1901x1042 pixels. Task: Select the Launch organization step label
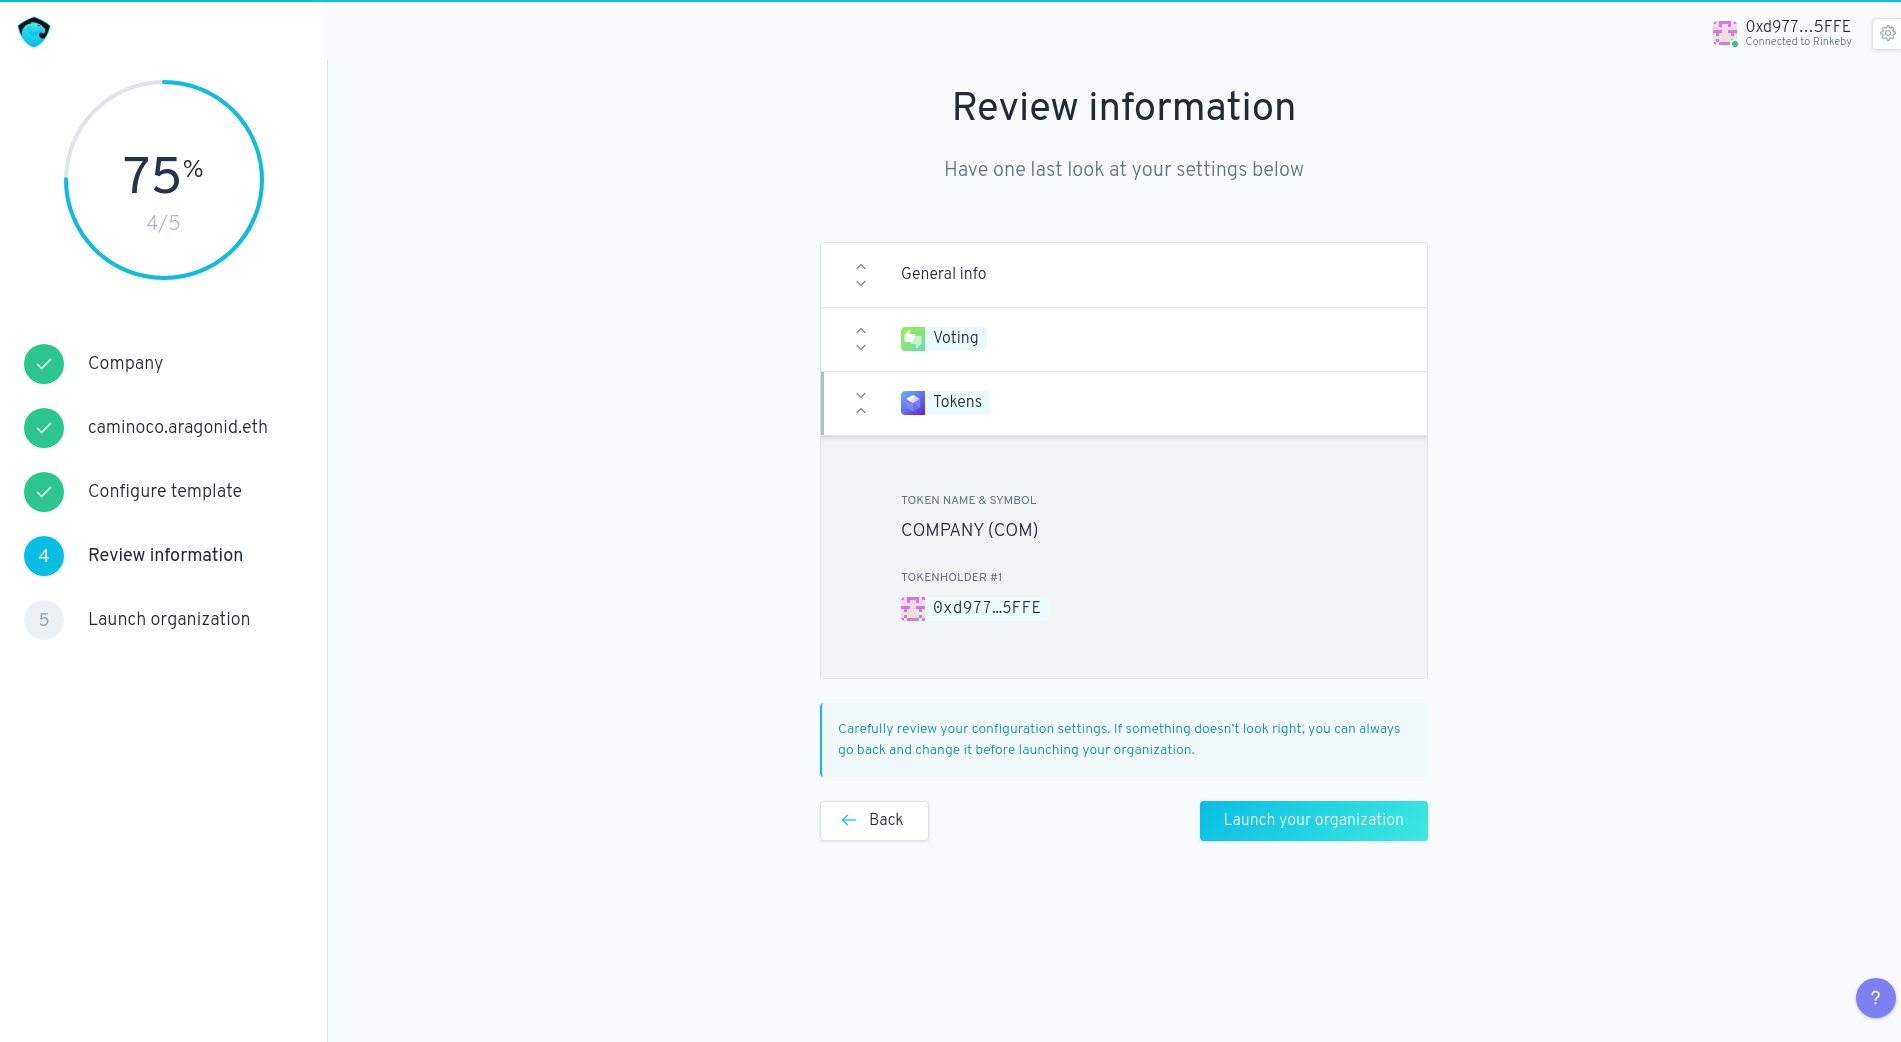click(x=169, y=619)
